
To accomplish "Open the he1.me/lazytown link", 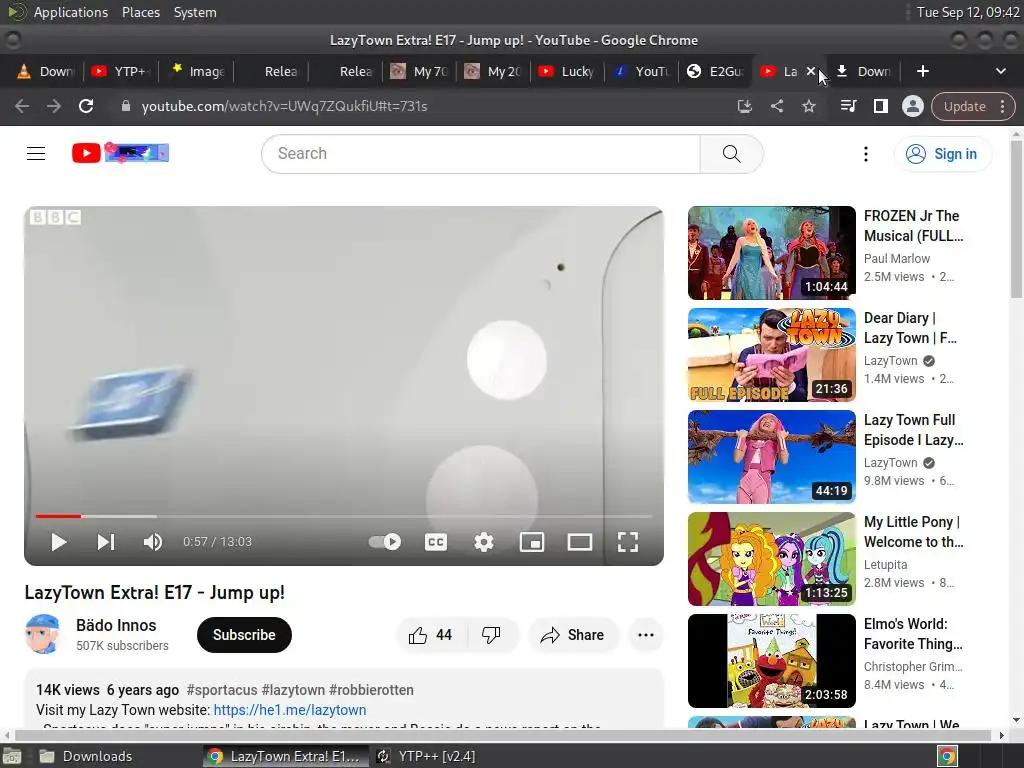I will (290, 710).
